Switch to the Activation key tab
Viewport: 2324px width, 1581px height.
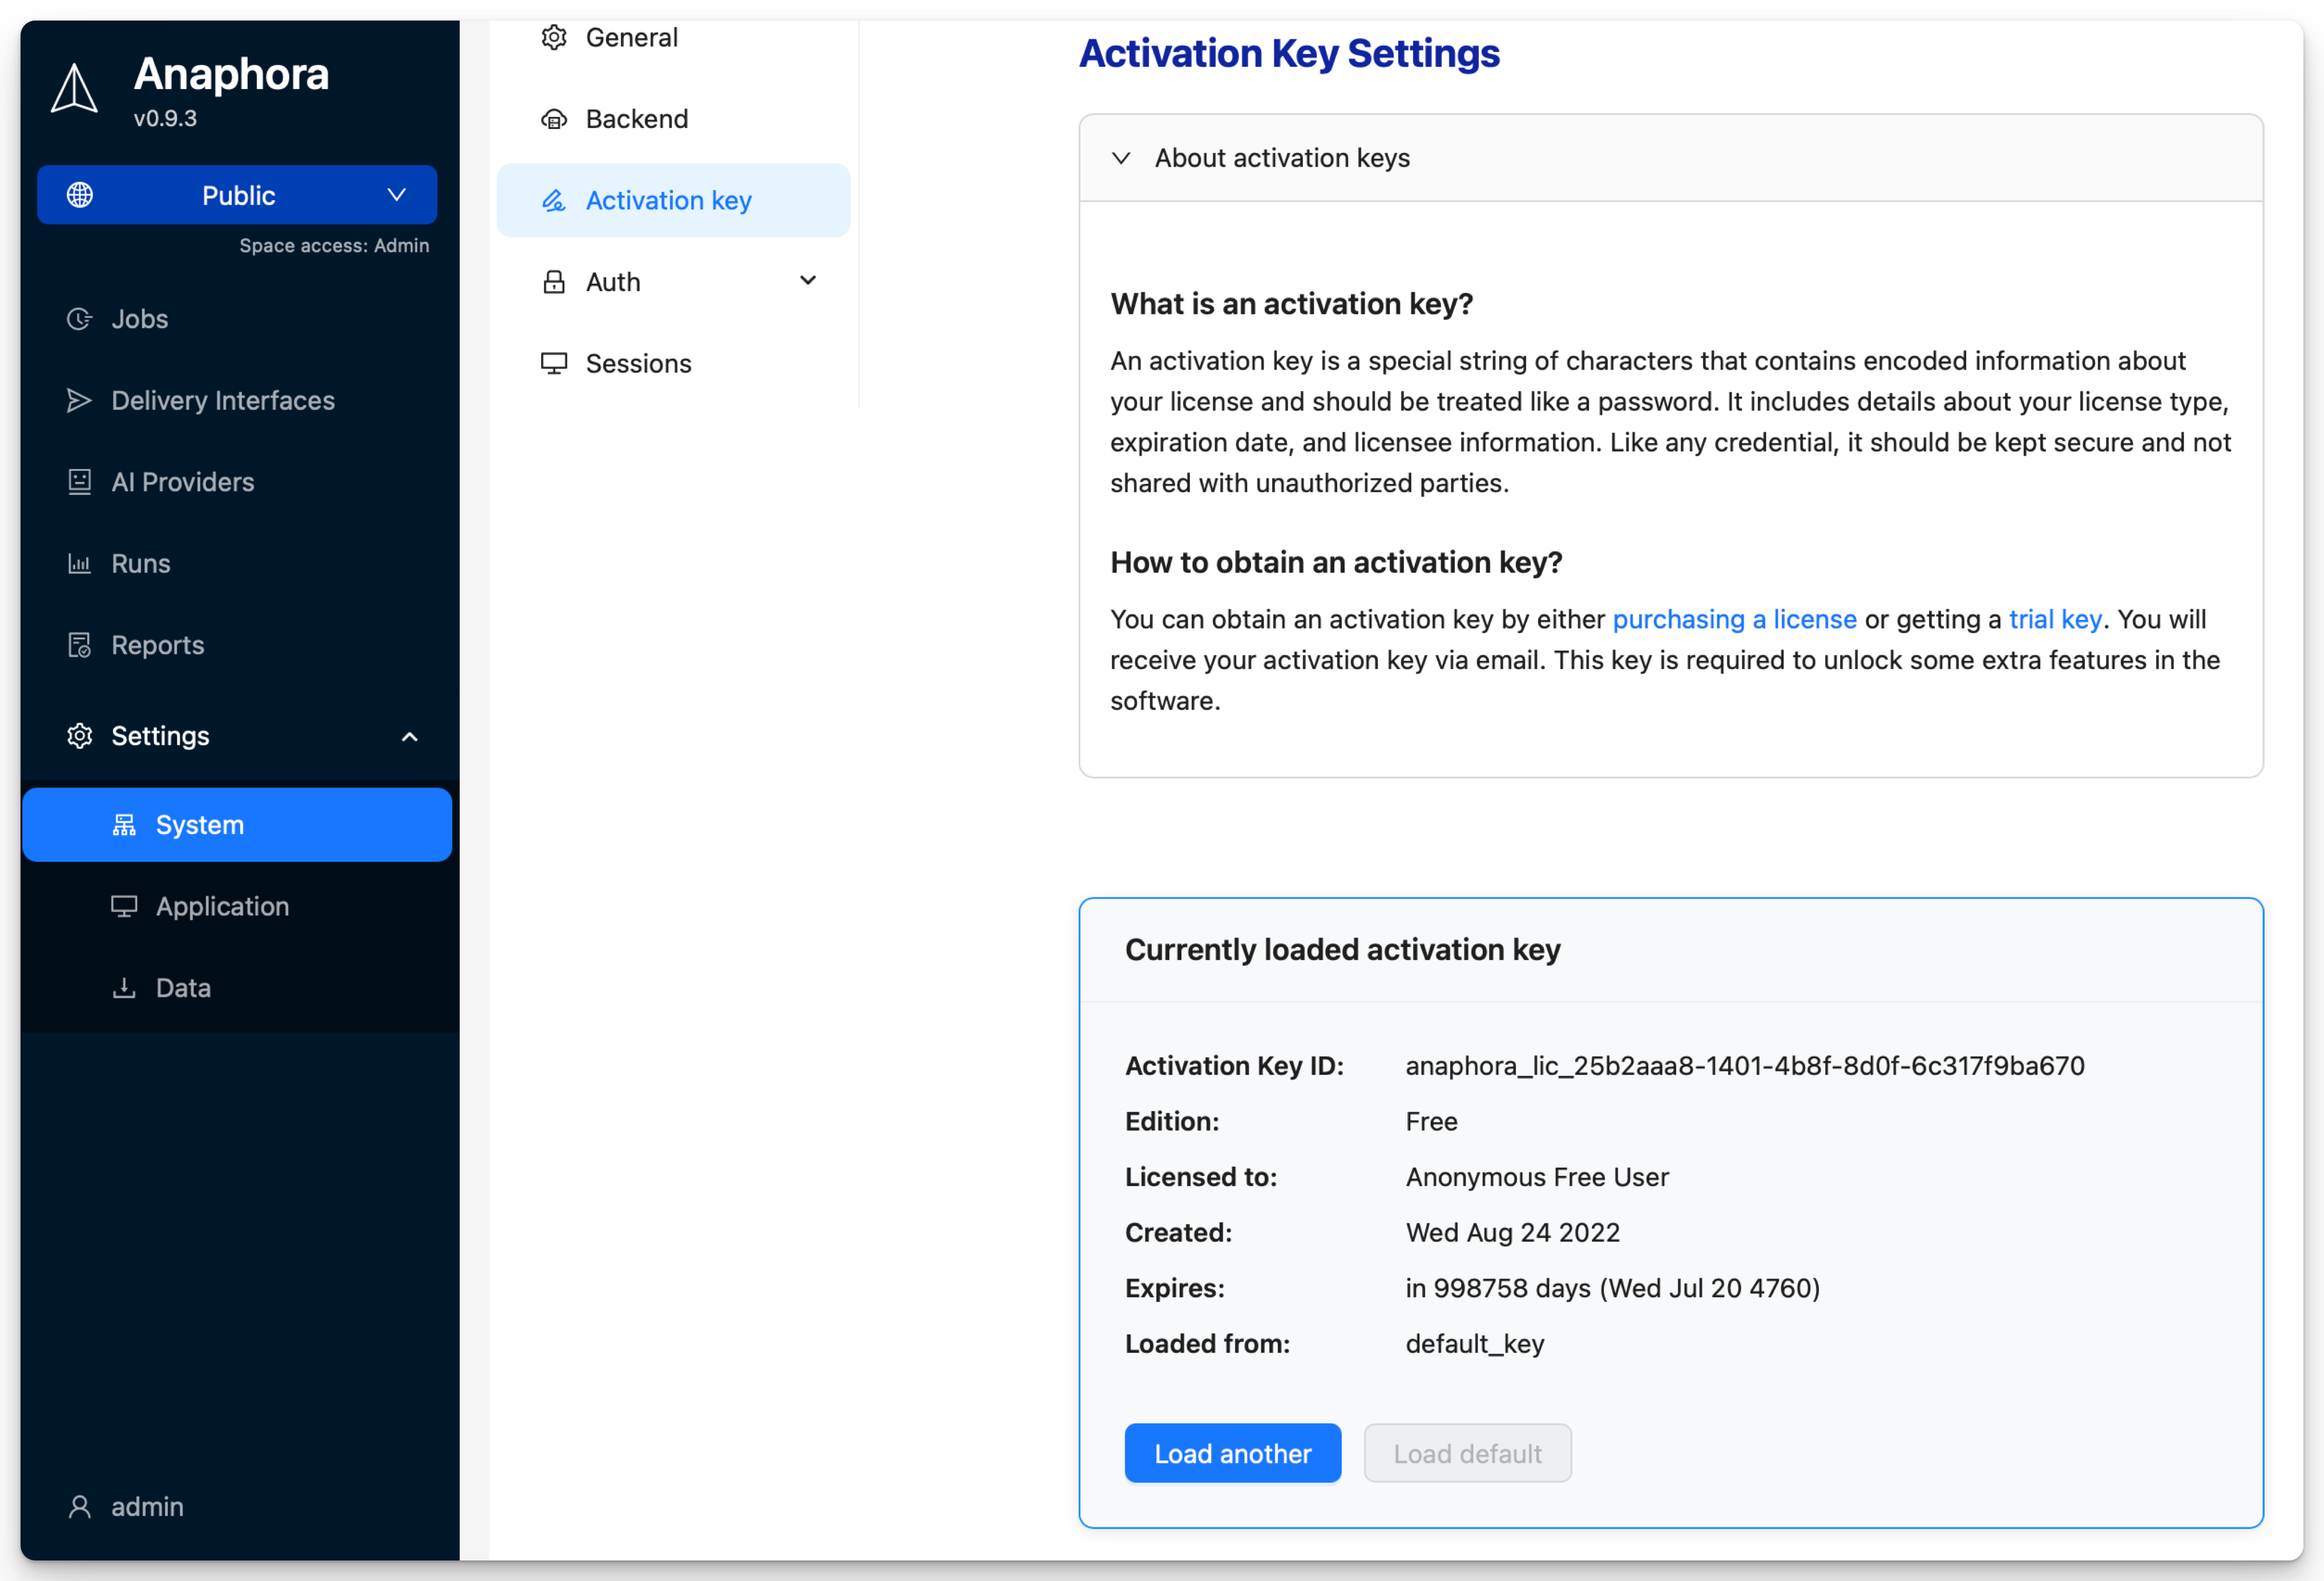click(668, 200)
